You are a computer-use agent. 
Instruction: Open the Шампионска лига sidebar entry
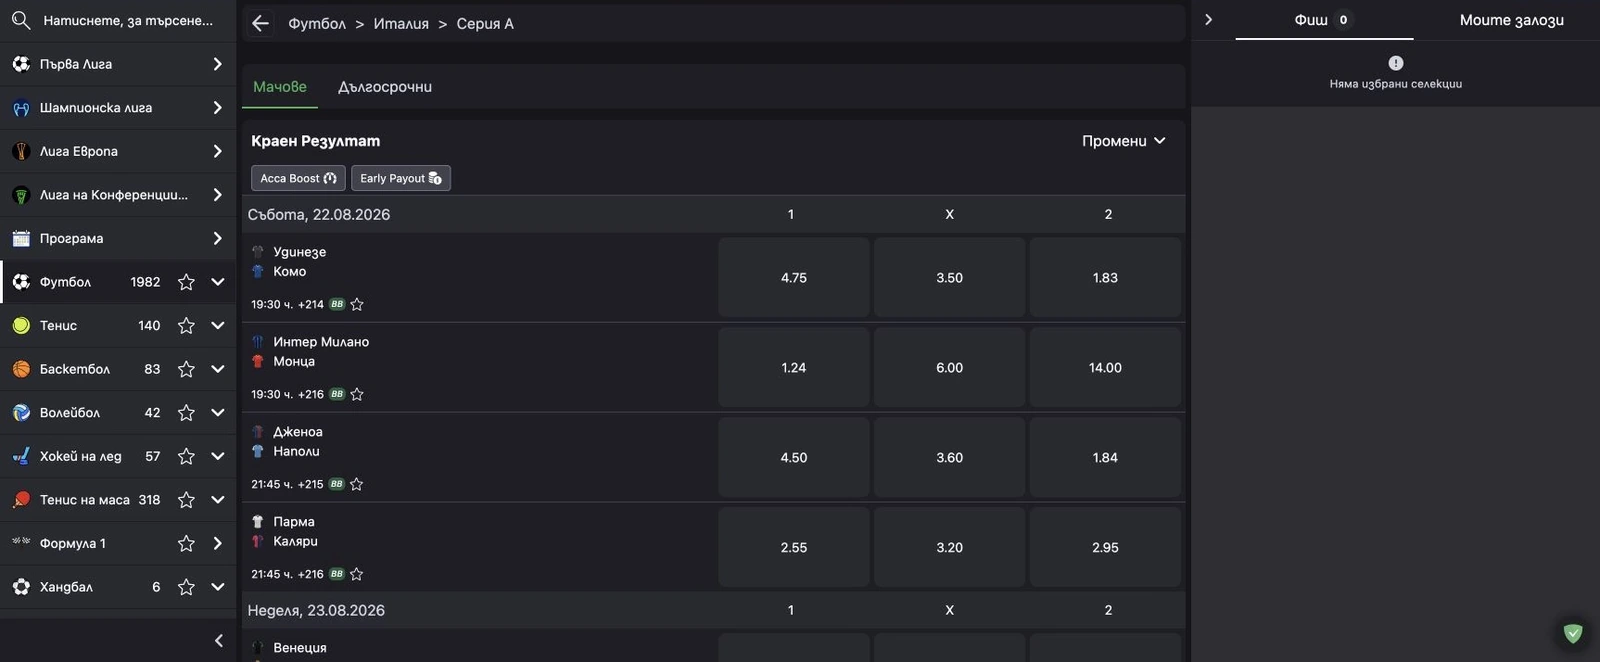(x=118, y=107)
